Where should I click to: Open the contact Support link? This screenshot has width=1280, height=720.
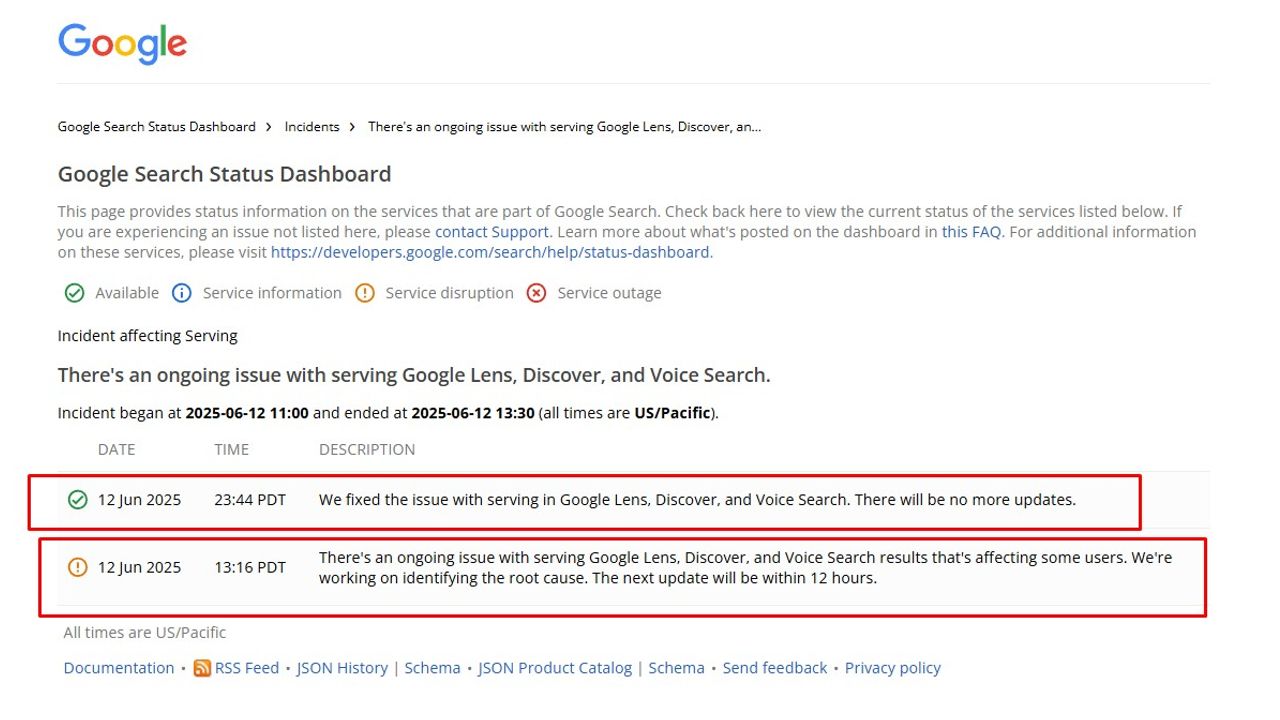coord(491,232)
